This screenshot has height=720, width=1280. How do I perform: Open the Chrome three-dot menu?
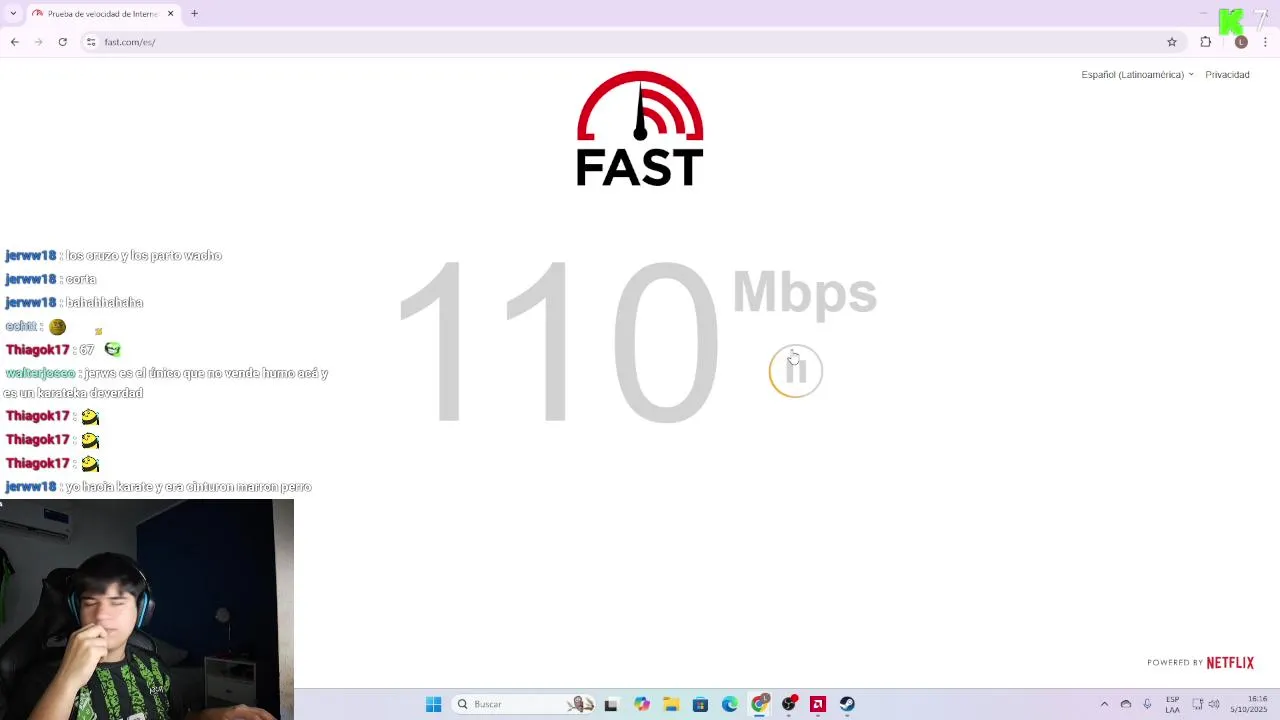pyautogui.click(x=1266, y=42)
